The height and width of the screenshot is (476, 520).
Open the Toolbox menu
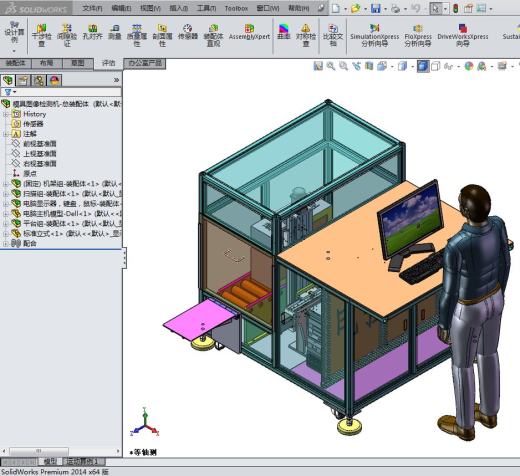[236, 8]
